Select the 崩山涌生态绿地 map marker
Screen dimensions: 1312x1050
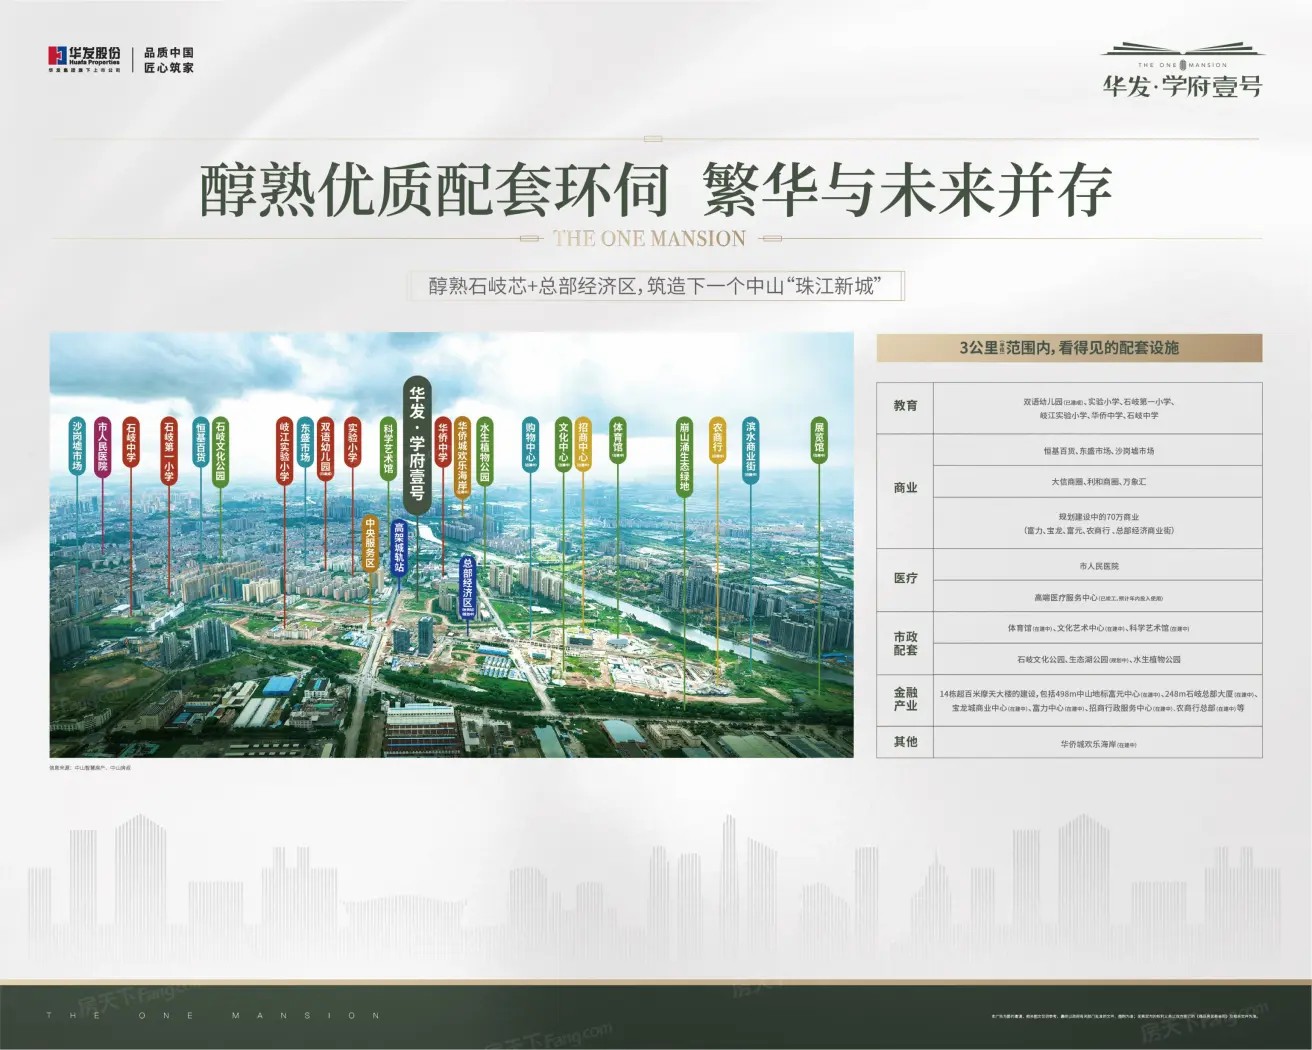tap(685, 456)
